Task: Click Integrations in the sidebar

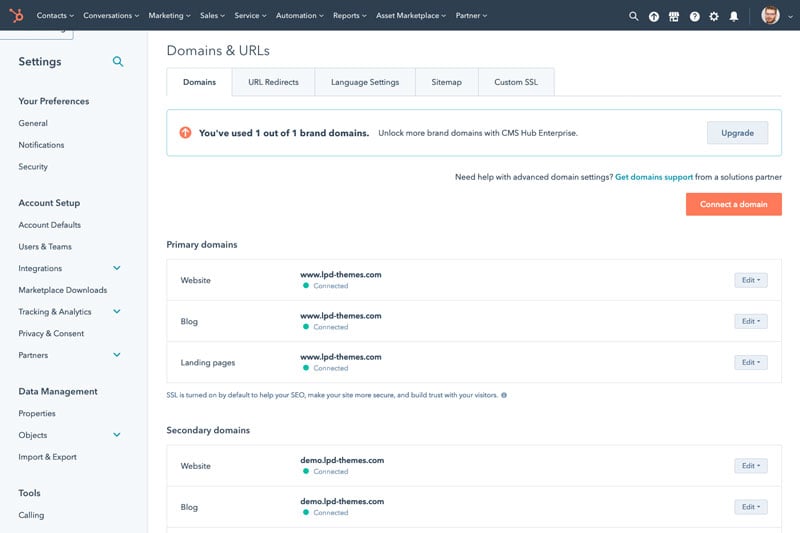Action: pos(40,268)
